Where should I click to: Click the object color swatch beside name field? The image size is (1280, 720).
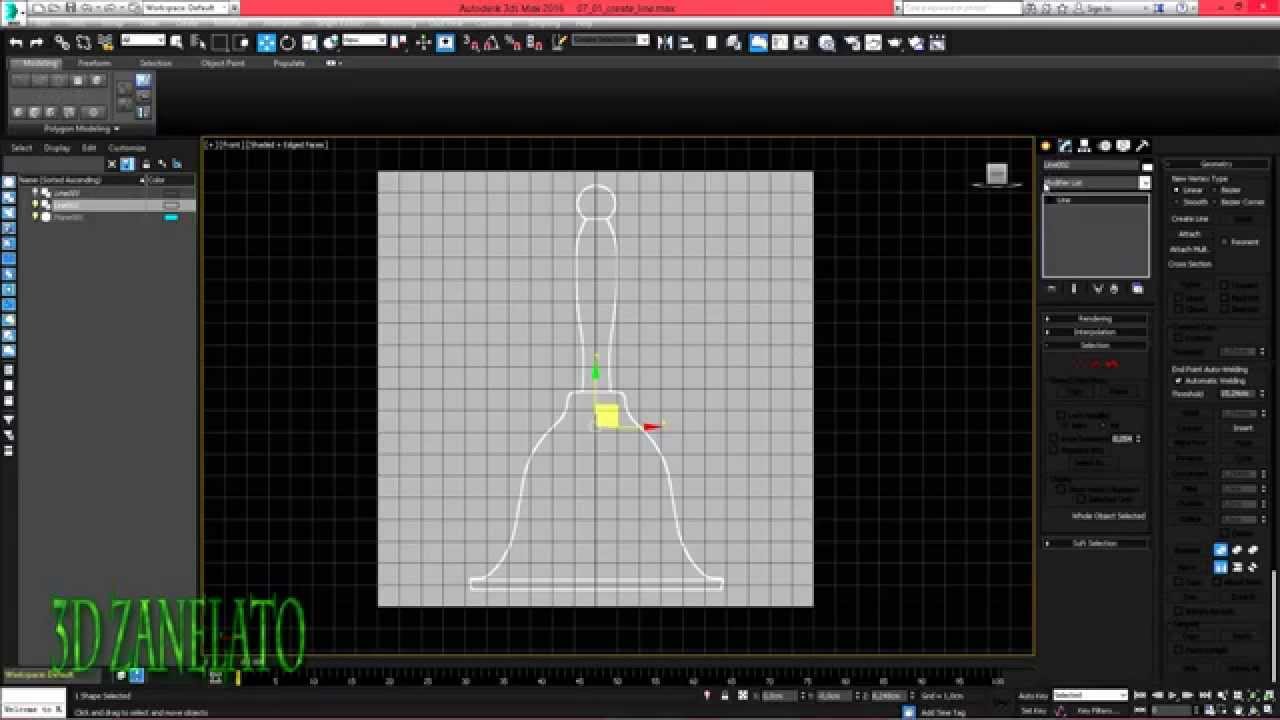pyautogui.click(x=1147, y=166)
